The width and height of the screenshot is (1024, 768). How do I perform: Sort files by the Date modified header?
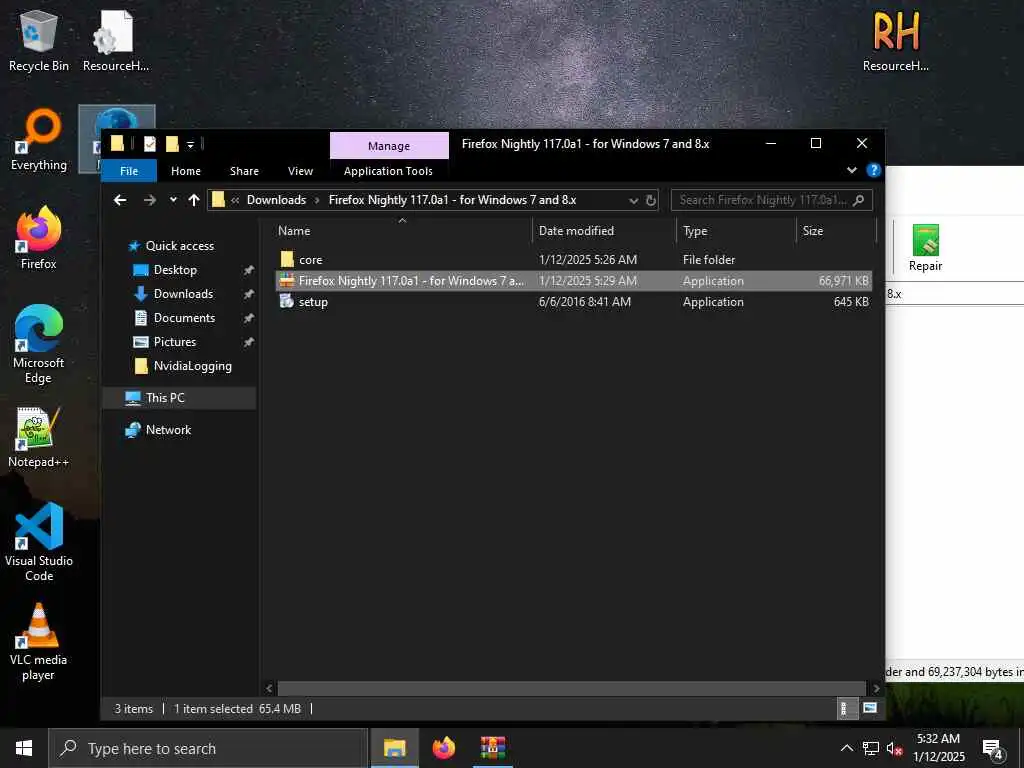pyautogui.click(x=605, y=231)
